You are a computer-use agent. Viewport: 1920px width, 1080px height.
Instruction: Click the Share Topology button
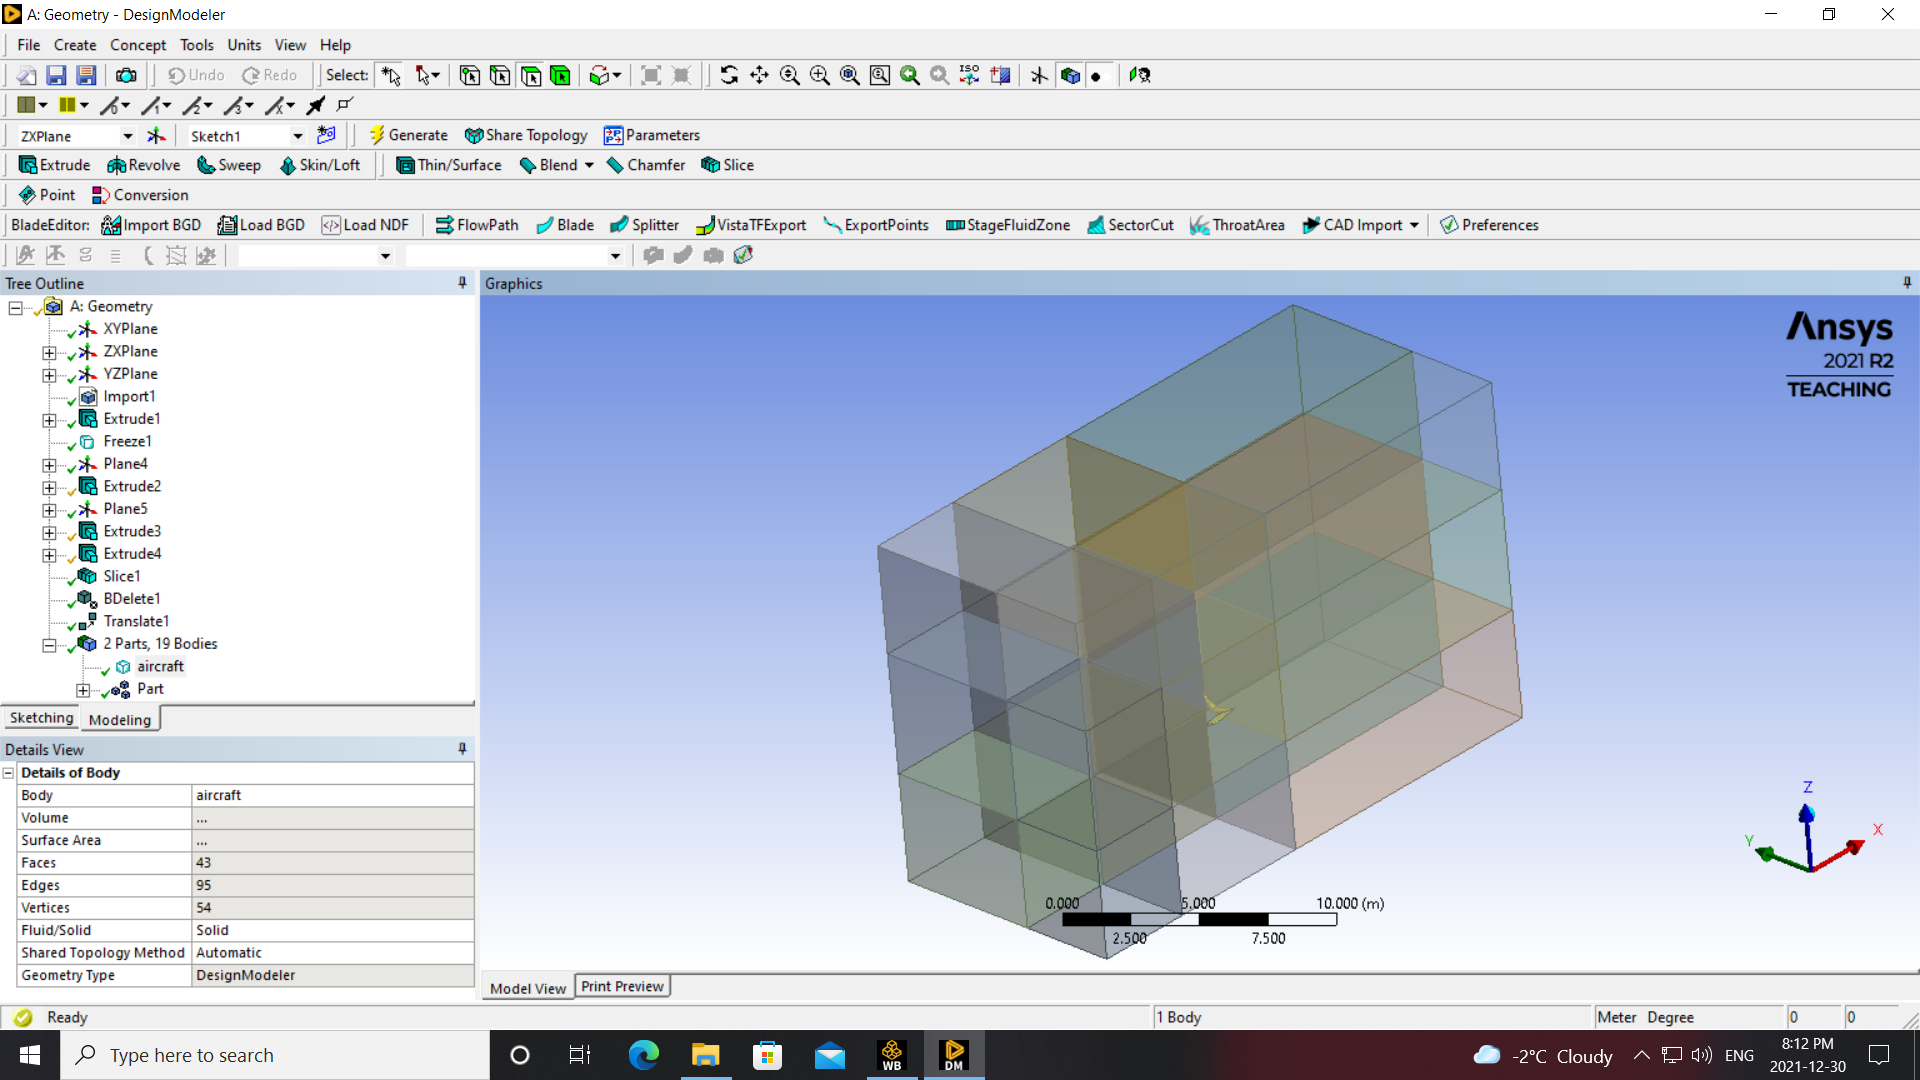tap(526, 135)
